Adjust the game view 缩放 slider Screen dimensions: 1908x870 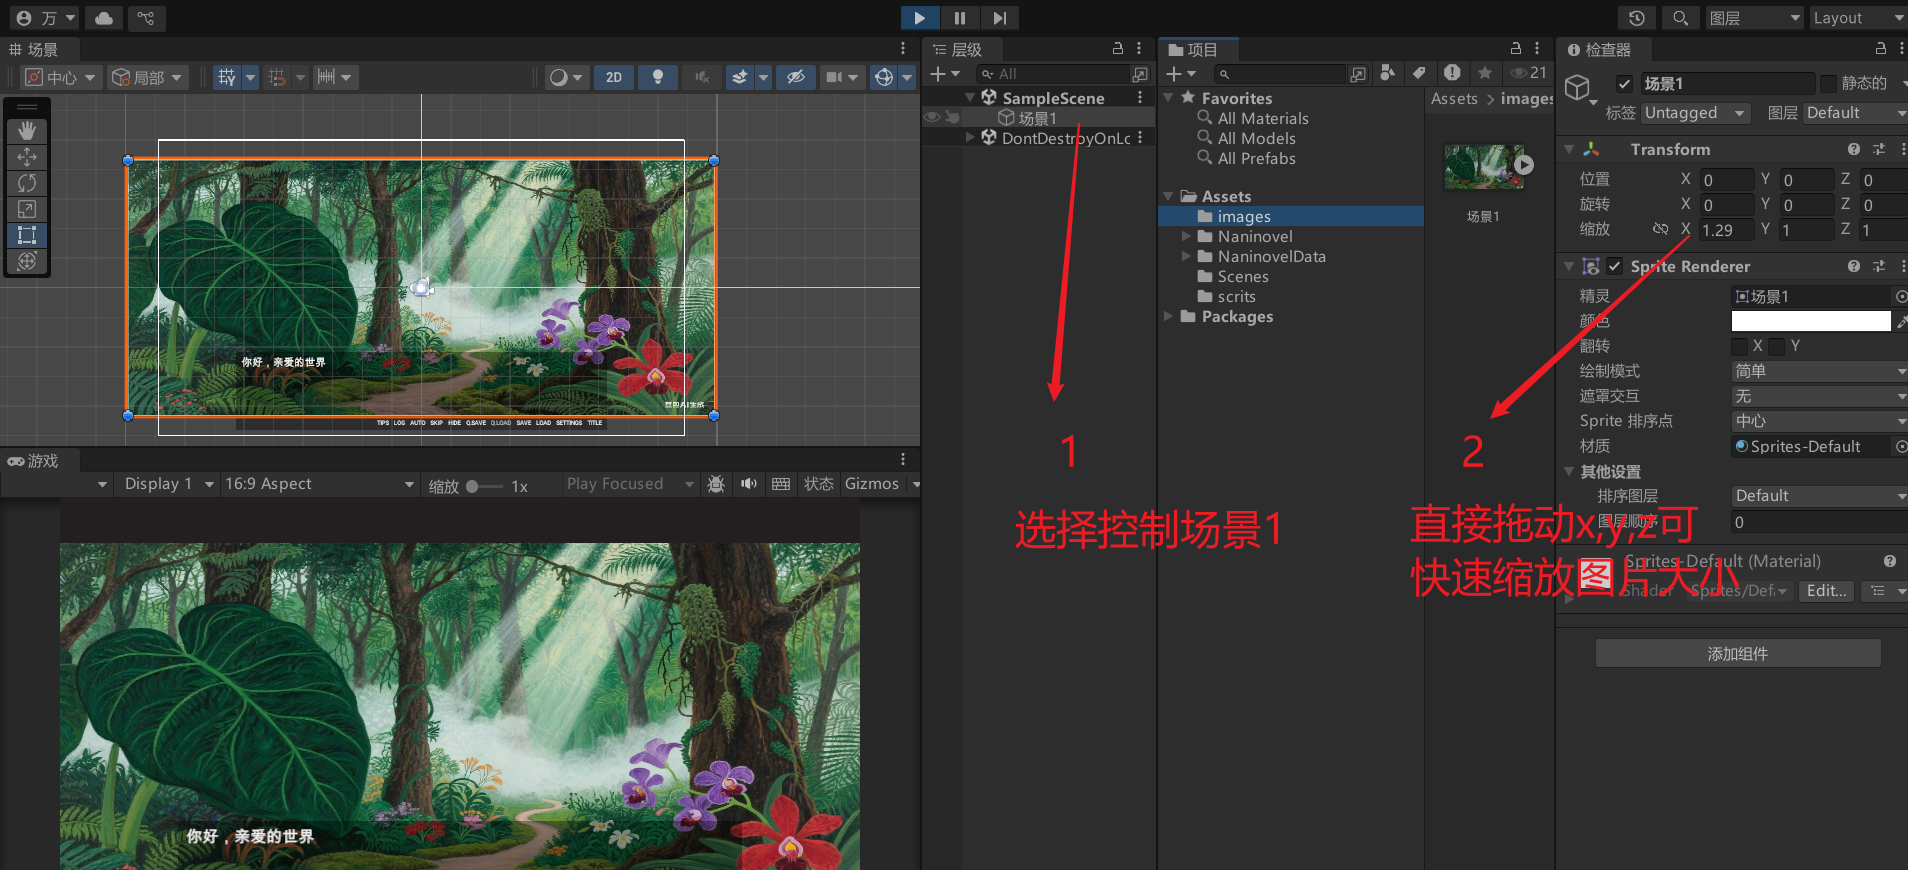pos(485,486)
